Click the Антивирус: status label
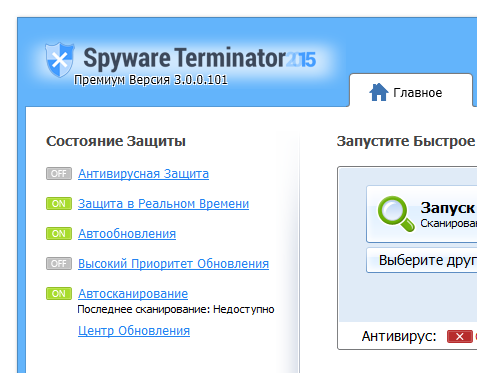 pos(399,336)
